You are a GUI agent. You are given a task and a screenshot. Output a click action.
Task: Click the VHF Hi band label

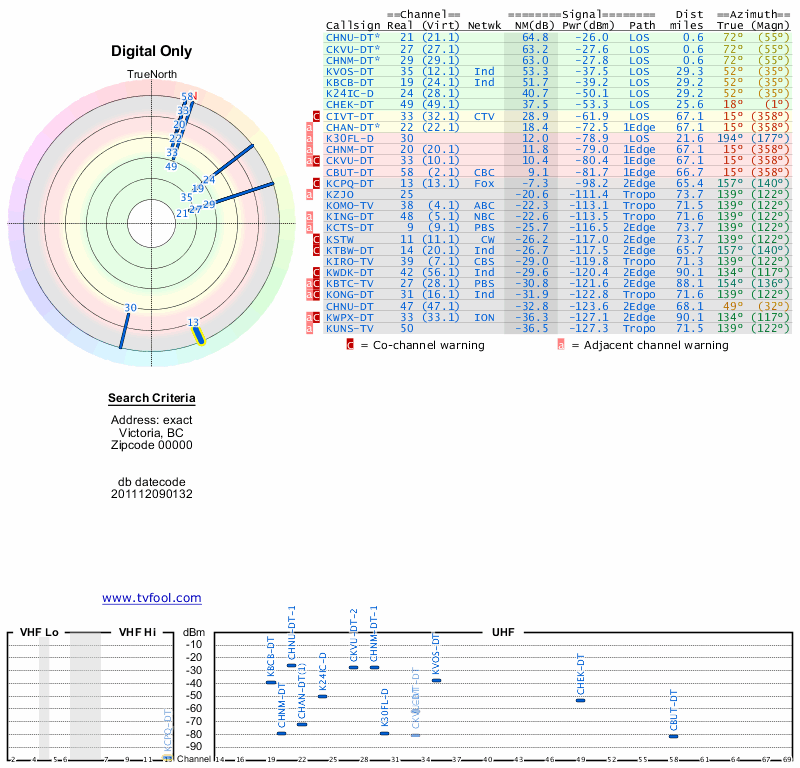point(137,632)
